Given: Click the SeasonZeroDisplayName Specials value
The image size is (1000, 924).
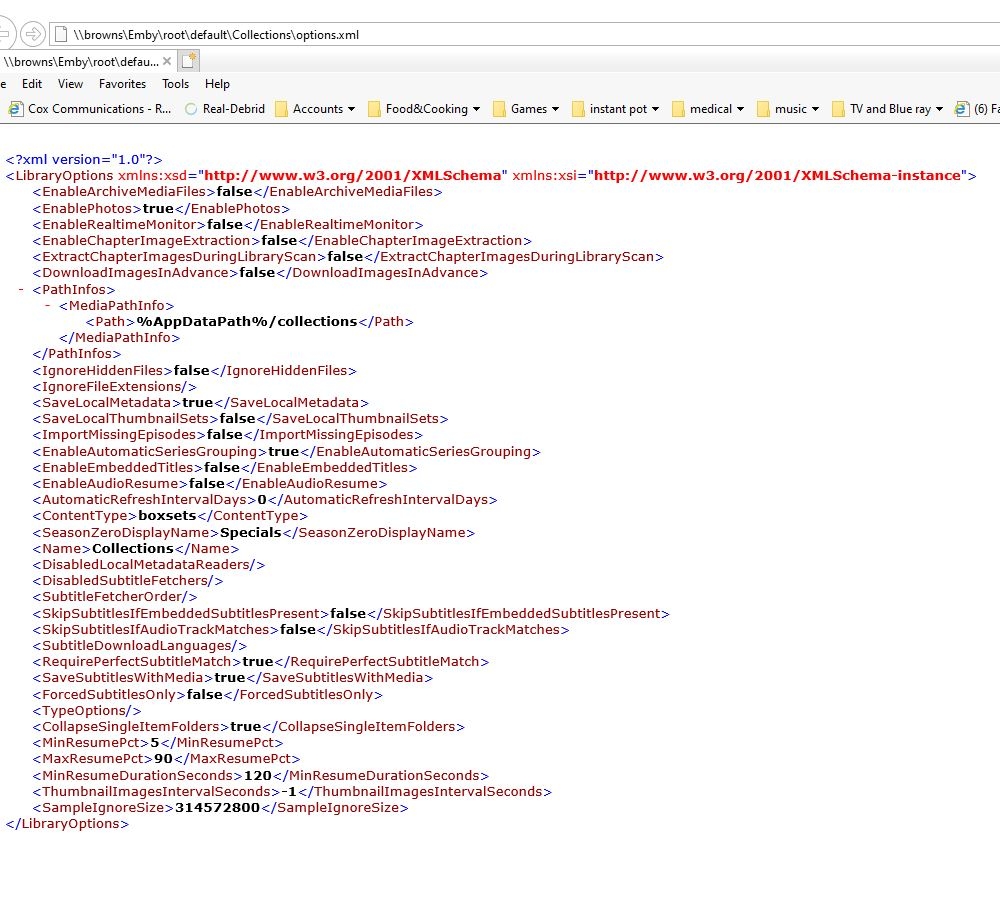Looking at the screenshot, I should pyautogui.click(x=251, y=532).
